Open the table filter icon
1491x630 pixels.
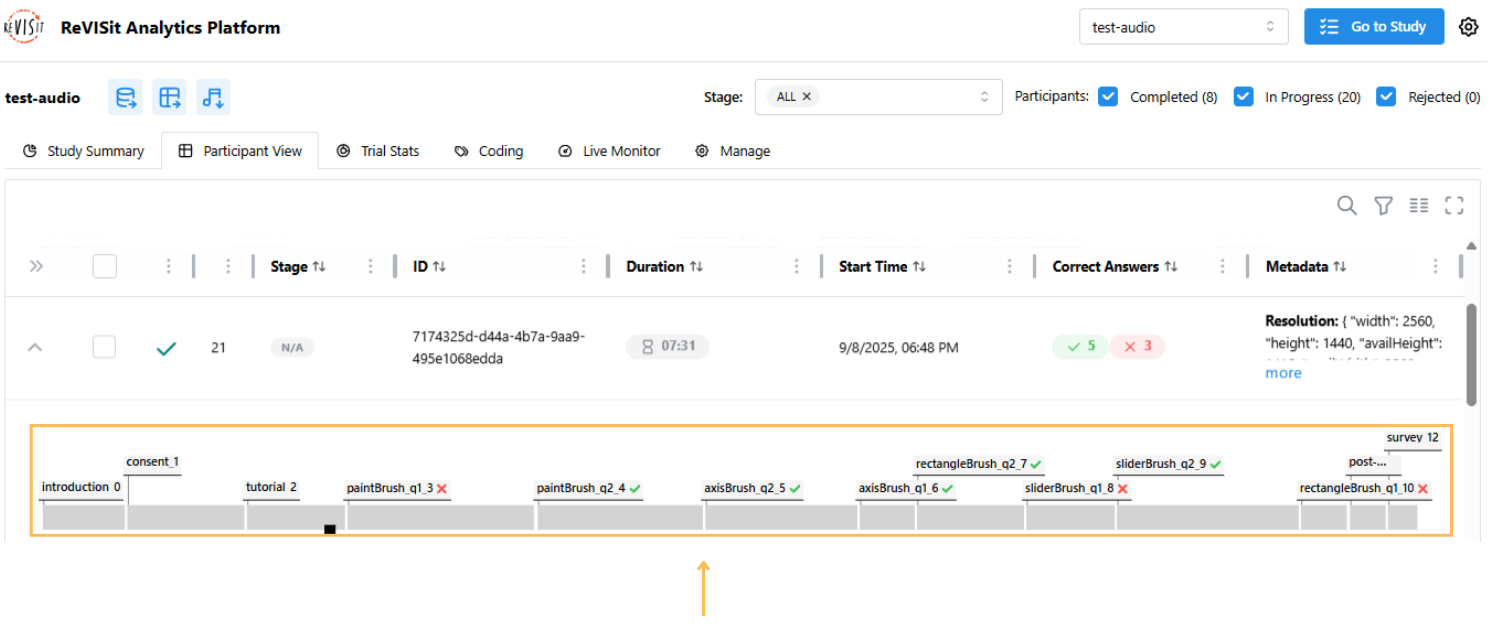click(x=1383, y=205)
